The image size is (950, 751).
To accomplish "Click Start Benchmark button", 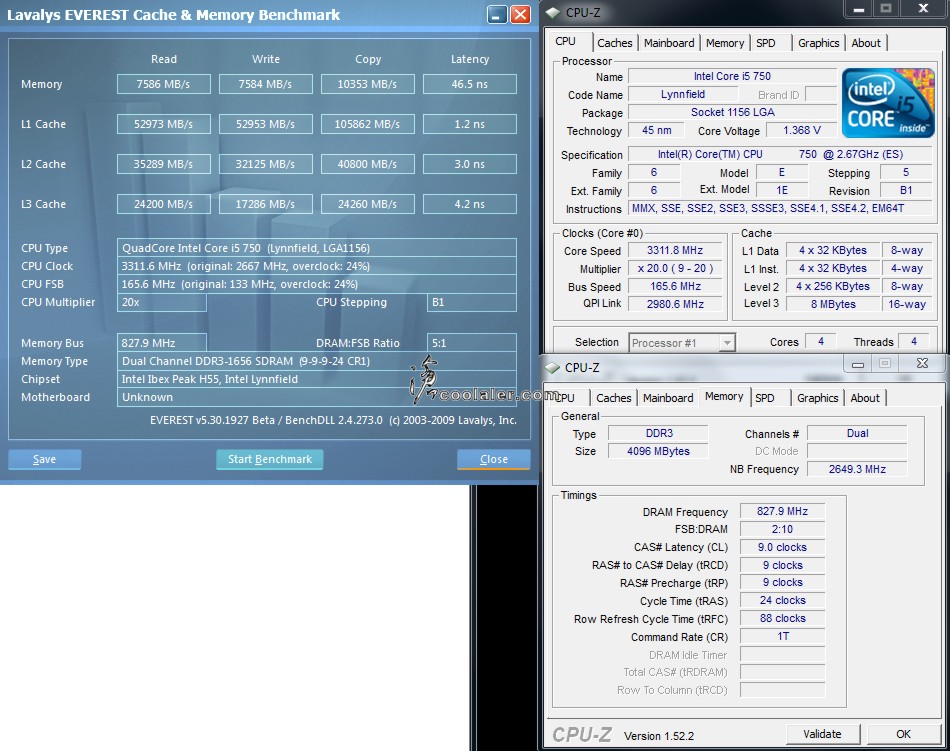I will coord(270,459).
